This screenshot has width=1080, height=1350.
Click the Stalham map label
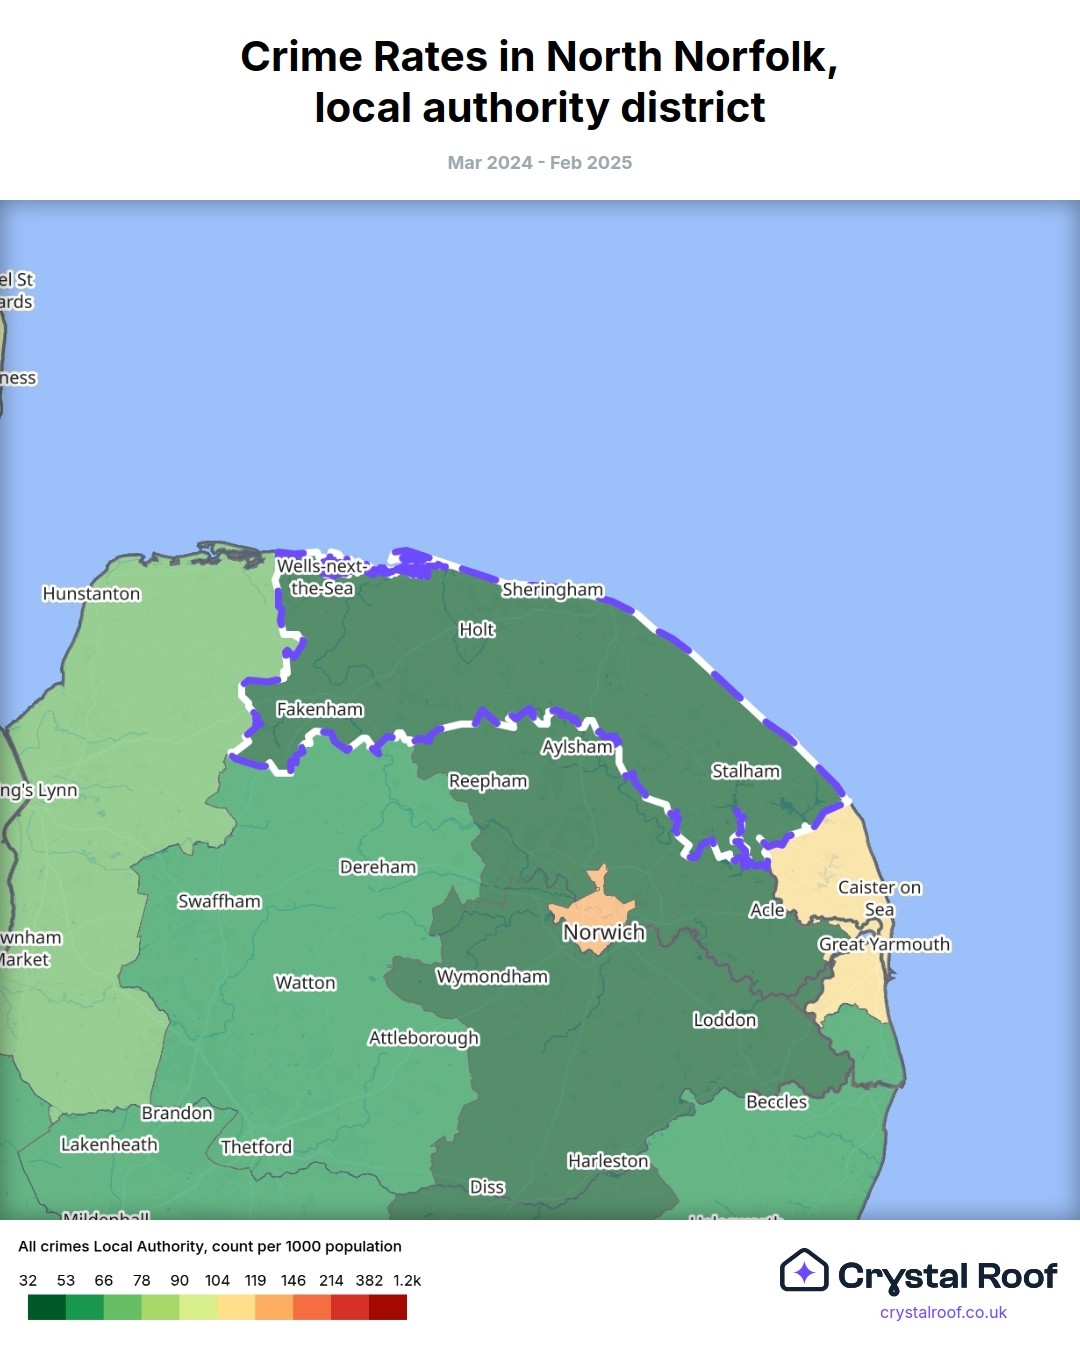tap(746, 771)
